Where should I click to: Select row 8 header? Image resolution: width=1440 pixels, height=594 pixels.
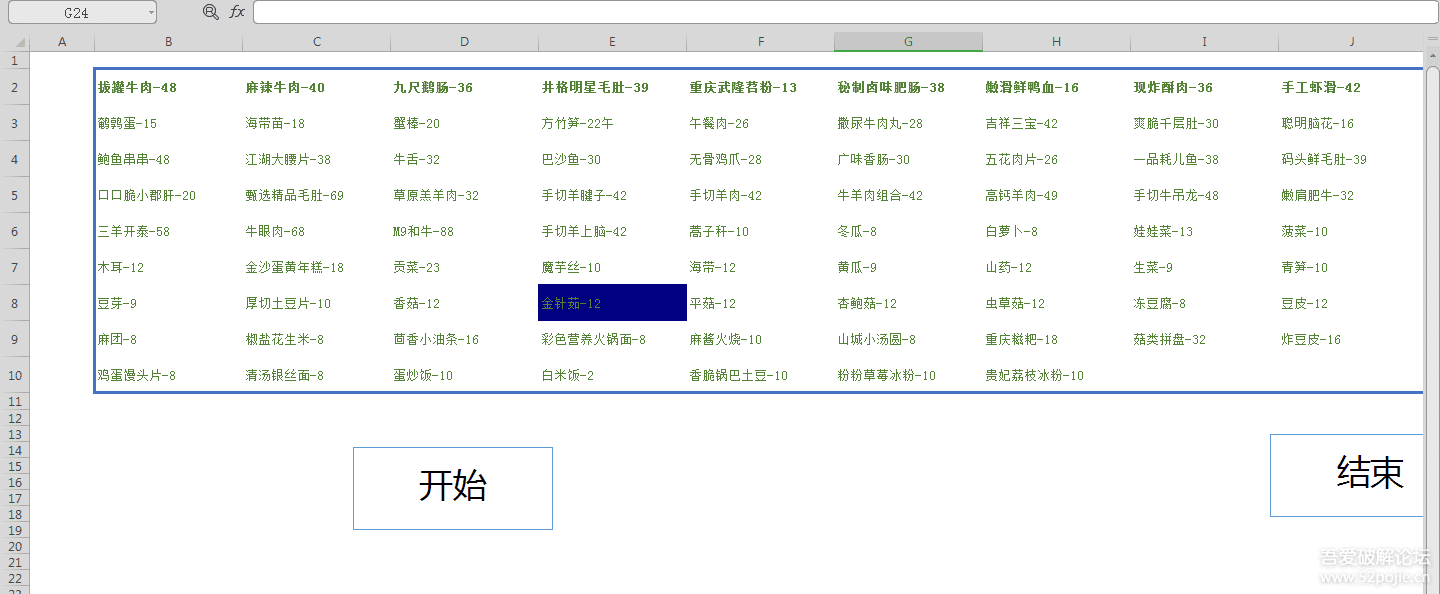(x=14, y=303)
